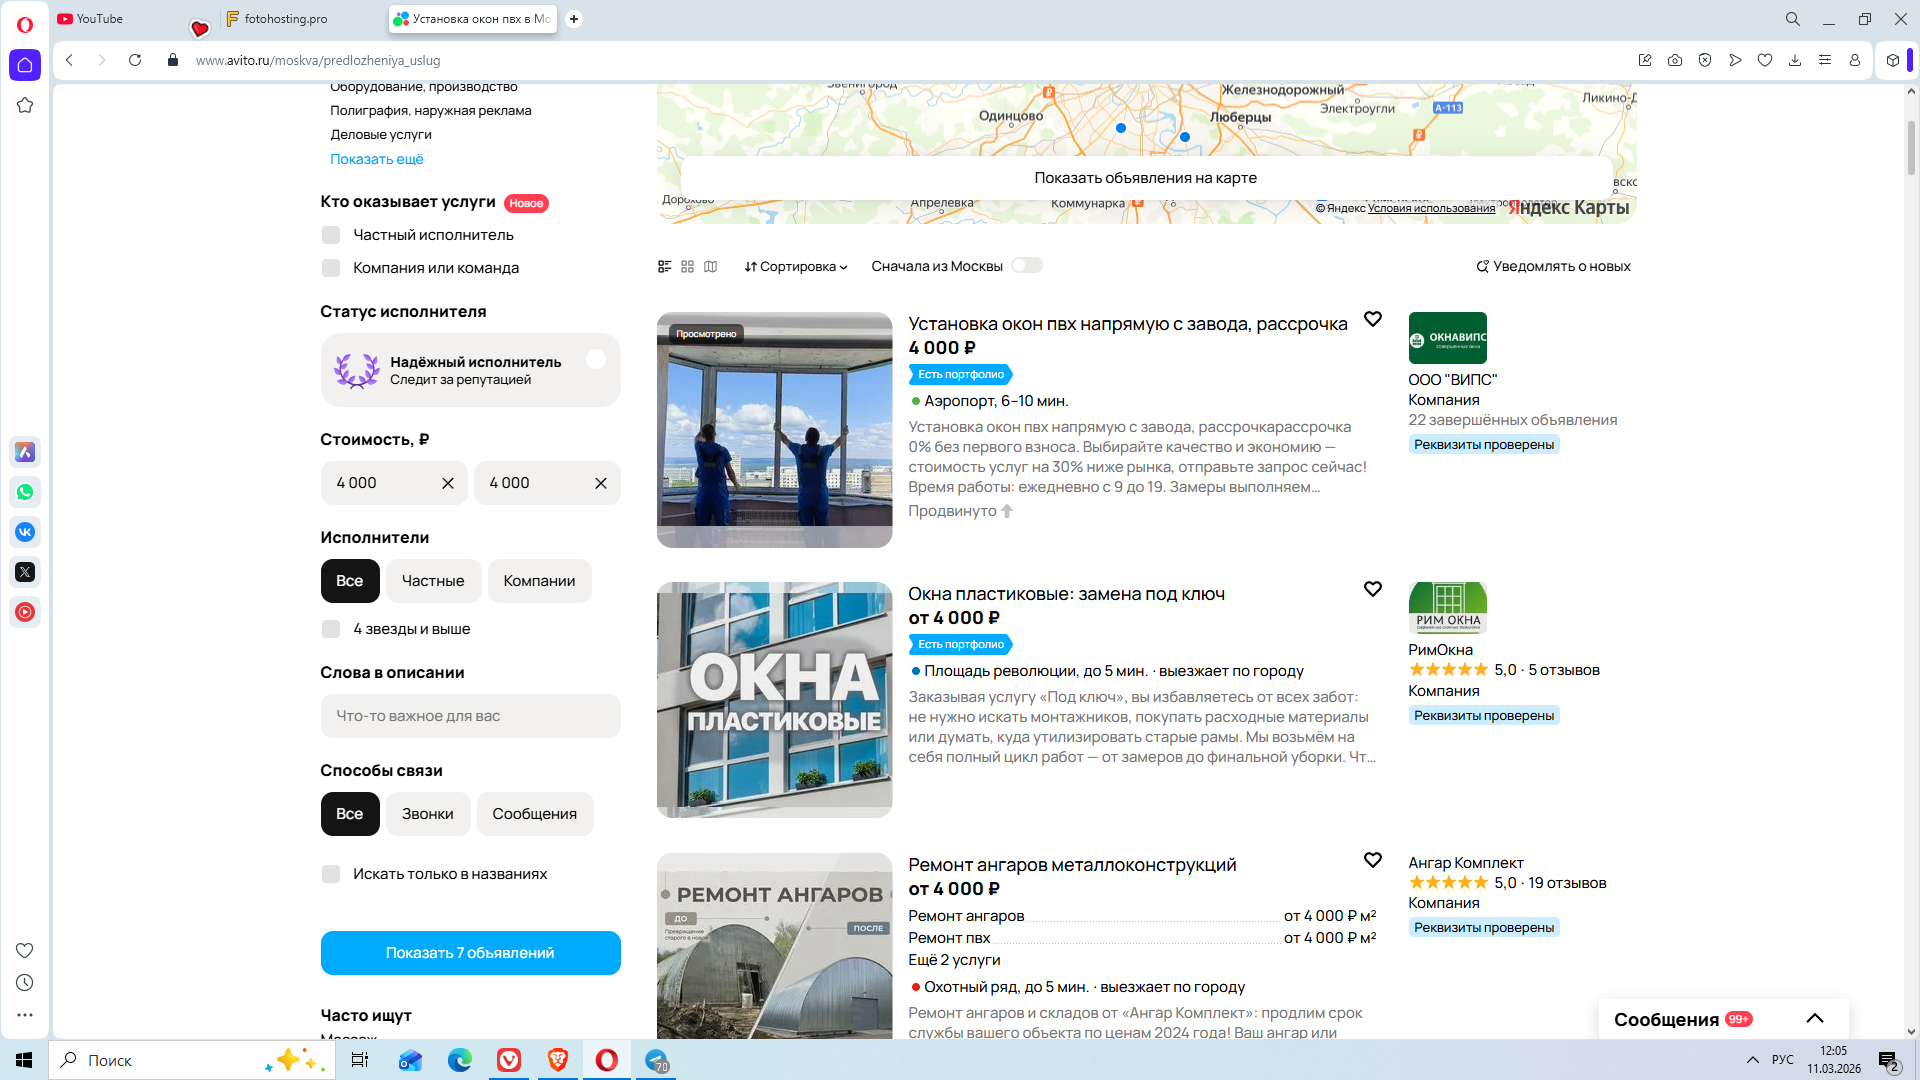Image resolution: width=1920 pixels, height=1080 pixels.
Task: Check the Частный исполнитель checkbox
Action: (x=331, y=235)
